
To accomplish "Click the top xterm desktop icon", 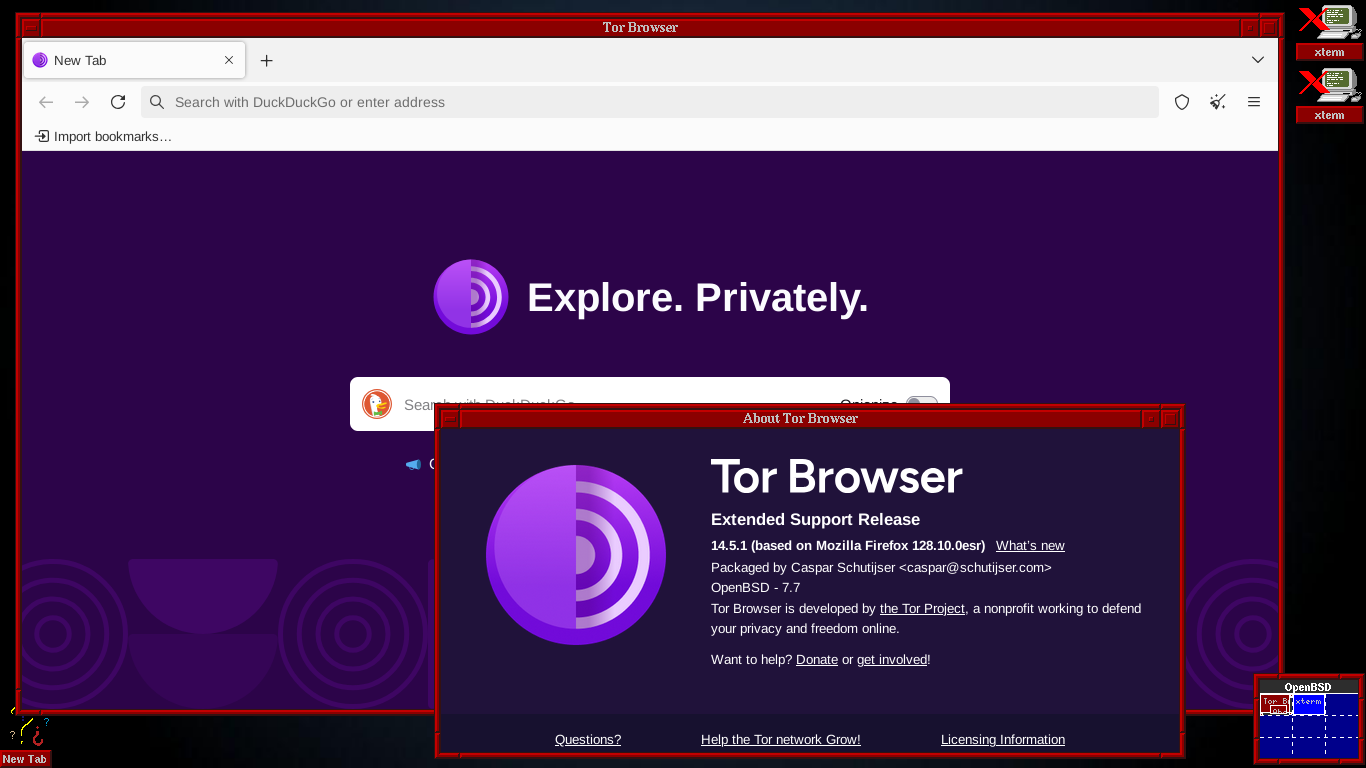I will coord(1329,32).
